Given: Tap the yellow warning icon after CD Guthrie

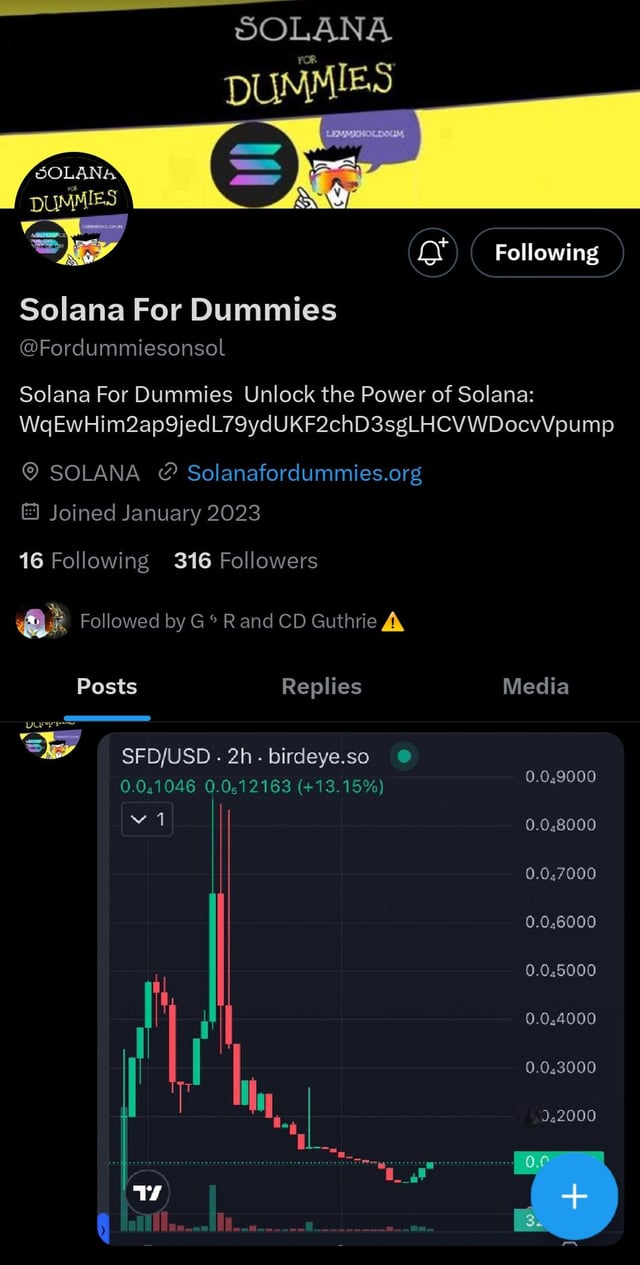Looking at the screenshot, I should pos(393,621).
